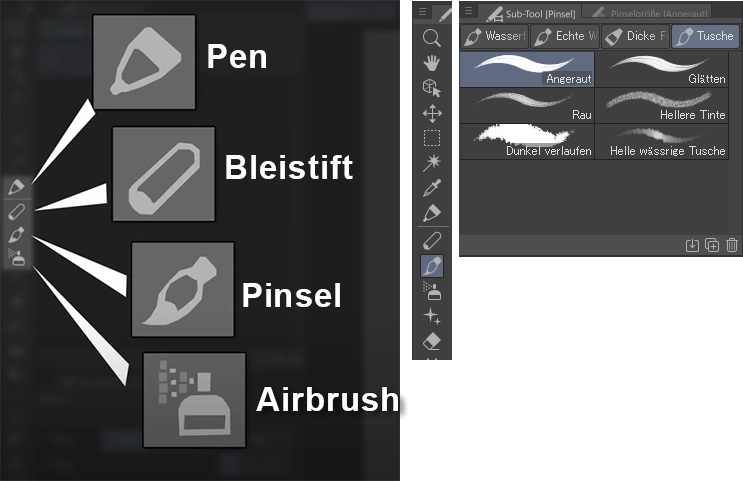
Task: Select the Auto select magic wand tool
Action: [432, 163]
